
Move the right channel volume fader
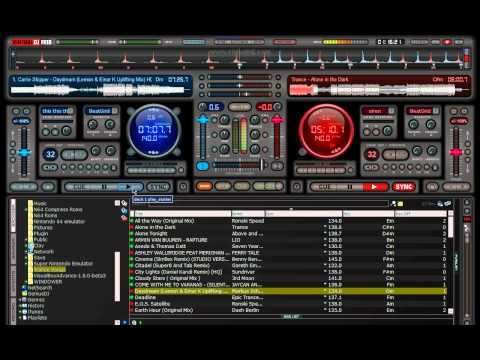277,119
